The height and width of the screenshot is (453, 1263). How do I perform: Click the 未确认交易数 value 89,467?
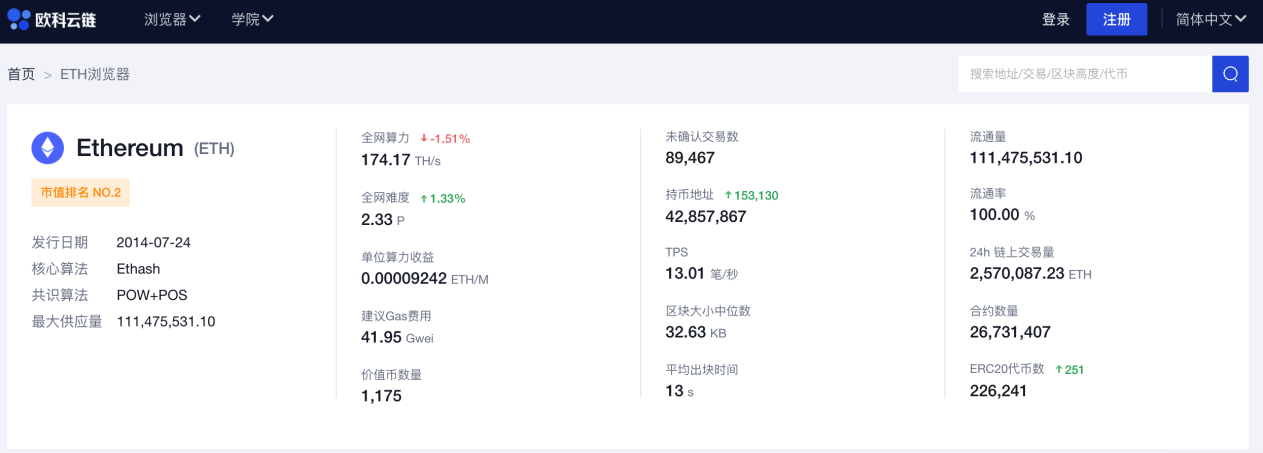pos(690,157)
